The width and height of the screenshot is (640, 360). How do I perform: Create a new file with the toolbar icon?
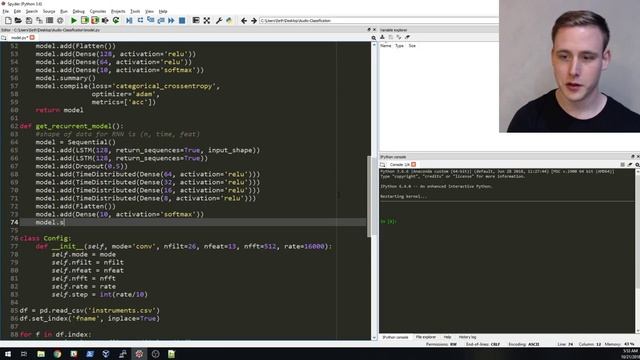coord(8,20)
